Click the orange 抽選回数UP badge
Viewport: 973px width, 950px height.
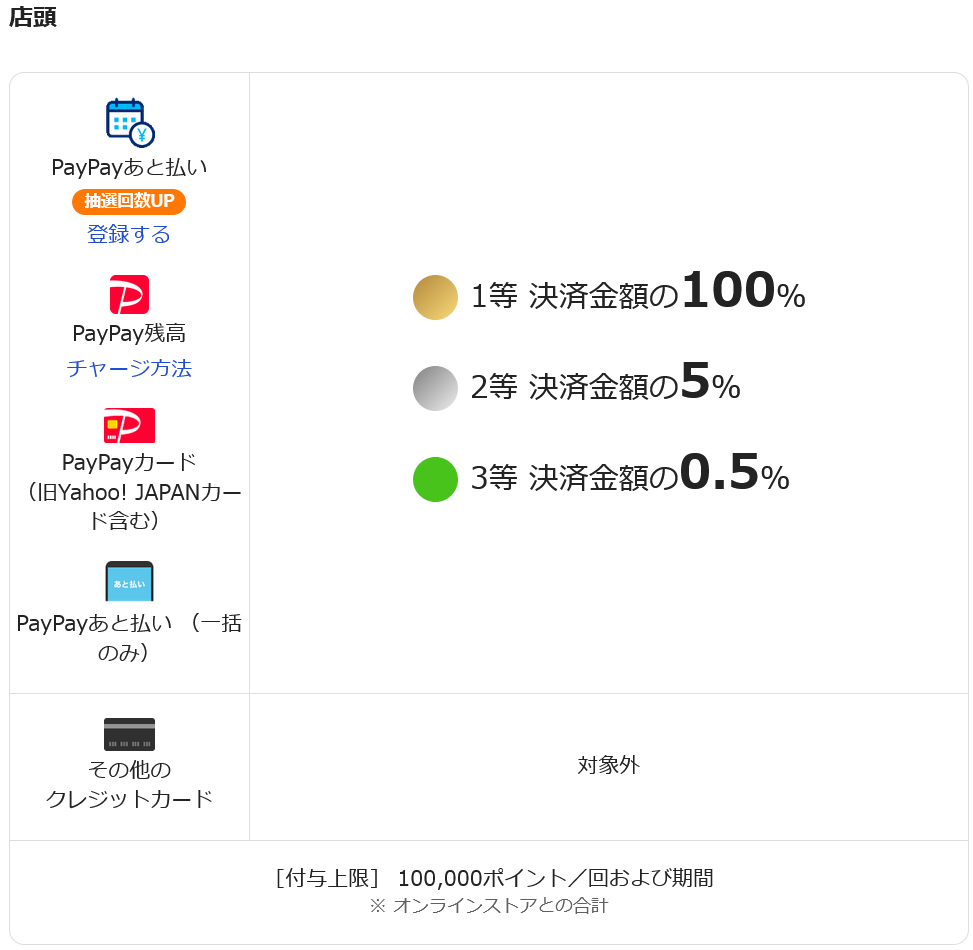pos(129,201)
